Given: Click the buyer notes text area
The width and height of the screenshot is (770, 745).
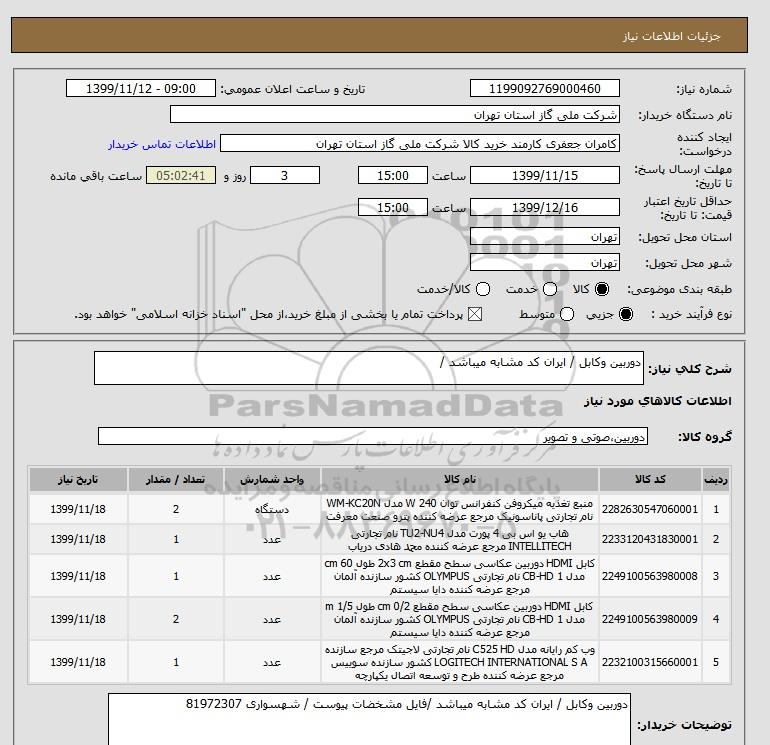Looking at the screenshot, I should click(369, 719).
